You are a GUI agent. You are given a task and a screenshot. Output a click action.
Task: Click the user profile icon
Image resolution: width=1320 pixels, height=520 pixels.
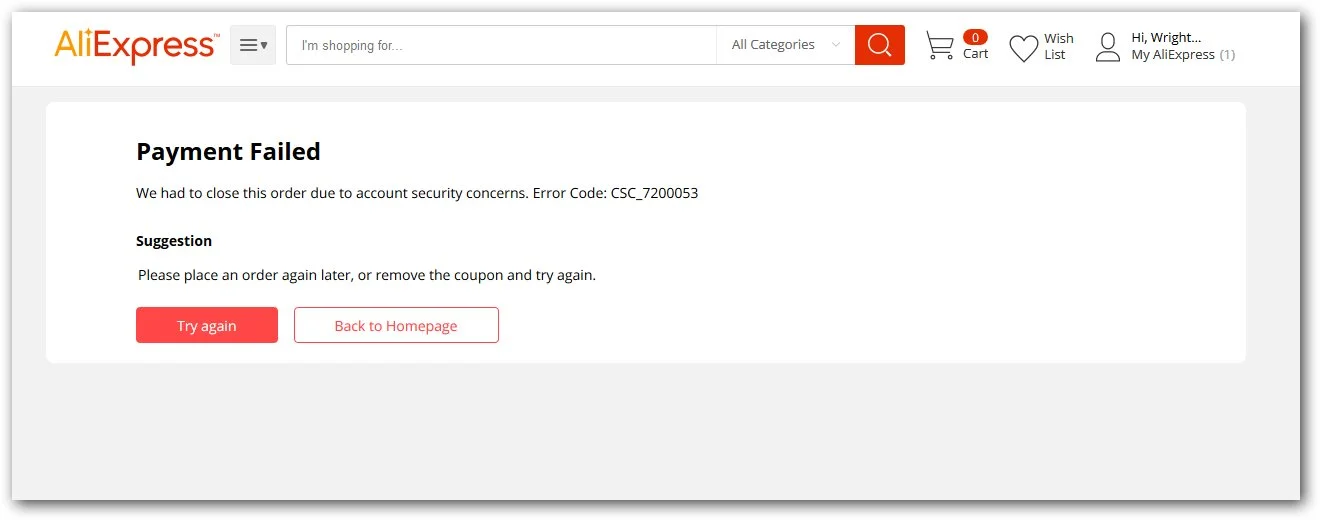click(x=1107, y=47)
